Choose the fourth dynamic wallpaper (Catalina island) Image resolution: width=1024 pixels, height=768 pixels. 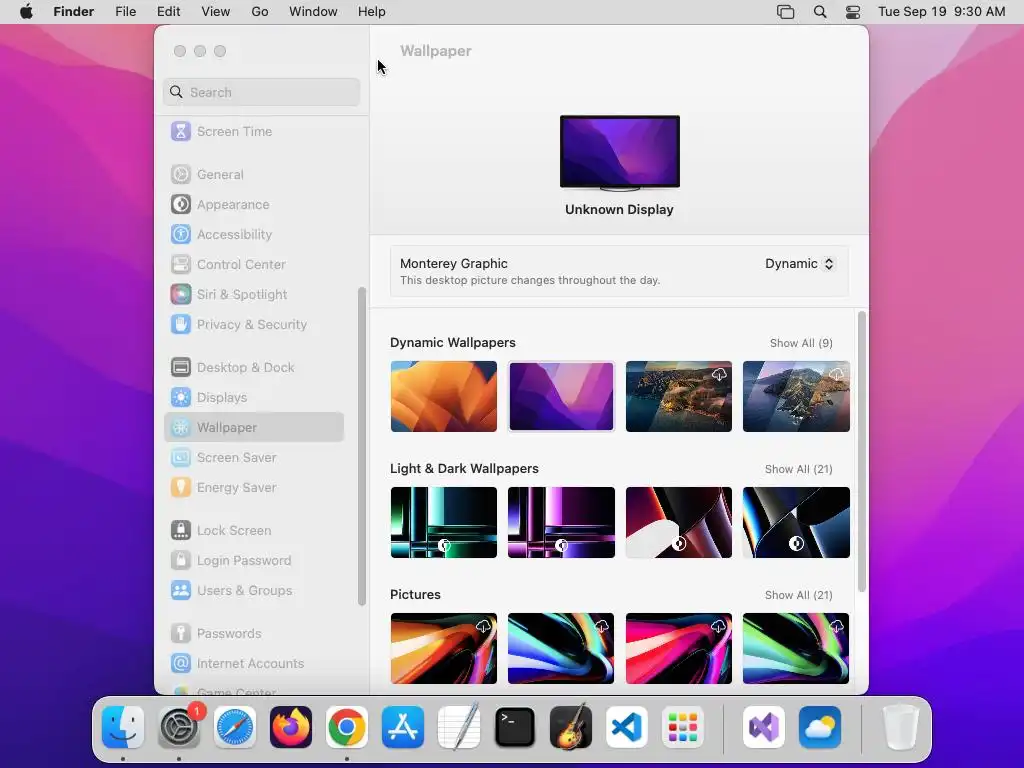(x=796, y=396)
